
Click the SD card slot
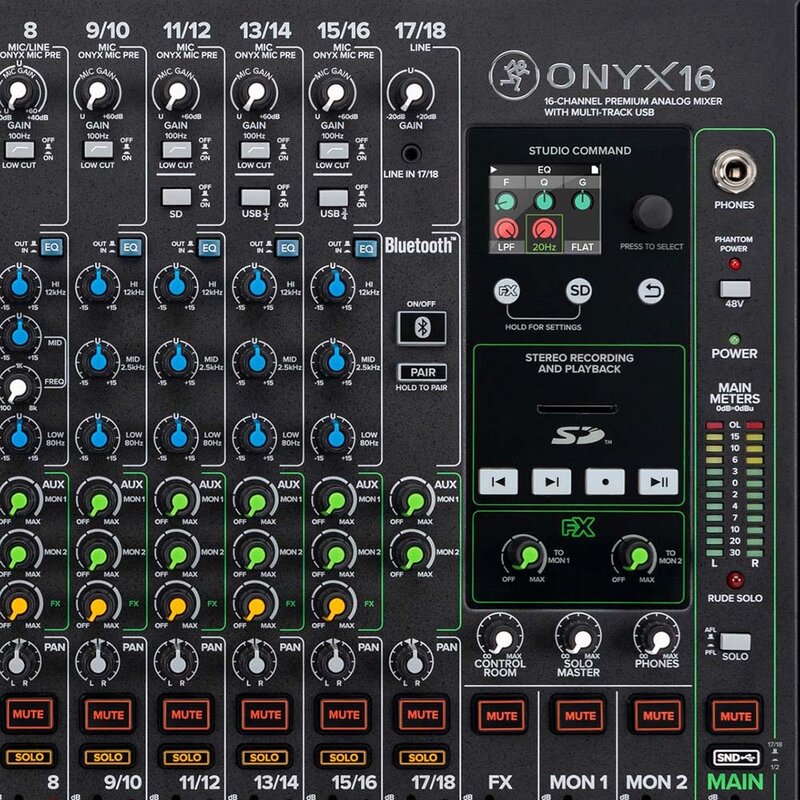pyautogui.click(x=577, y=409)
